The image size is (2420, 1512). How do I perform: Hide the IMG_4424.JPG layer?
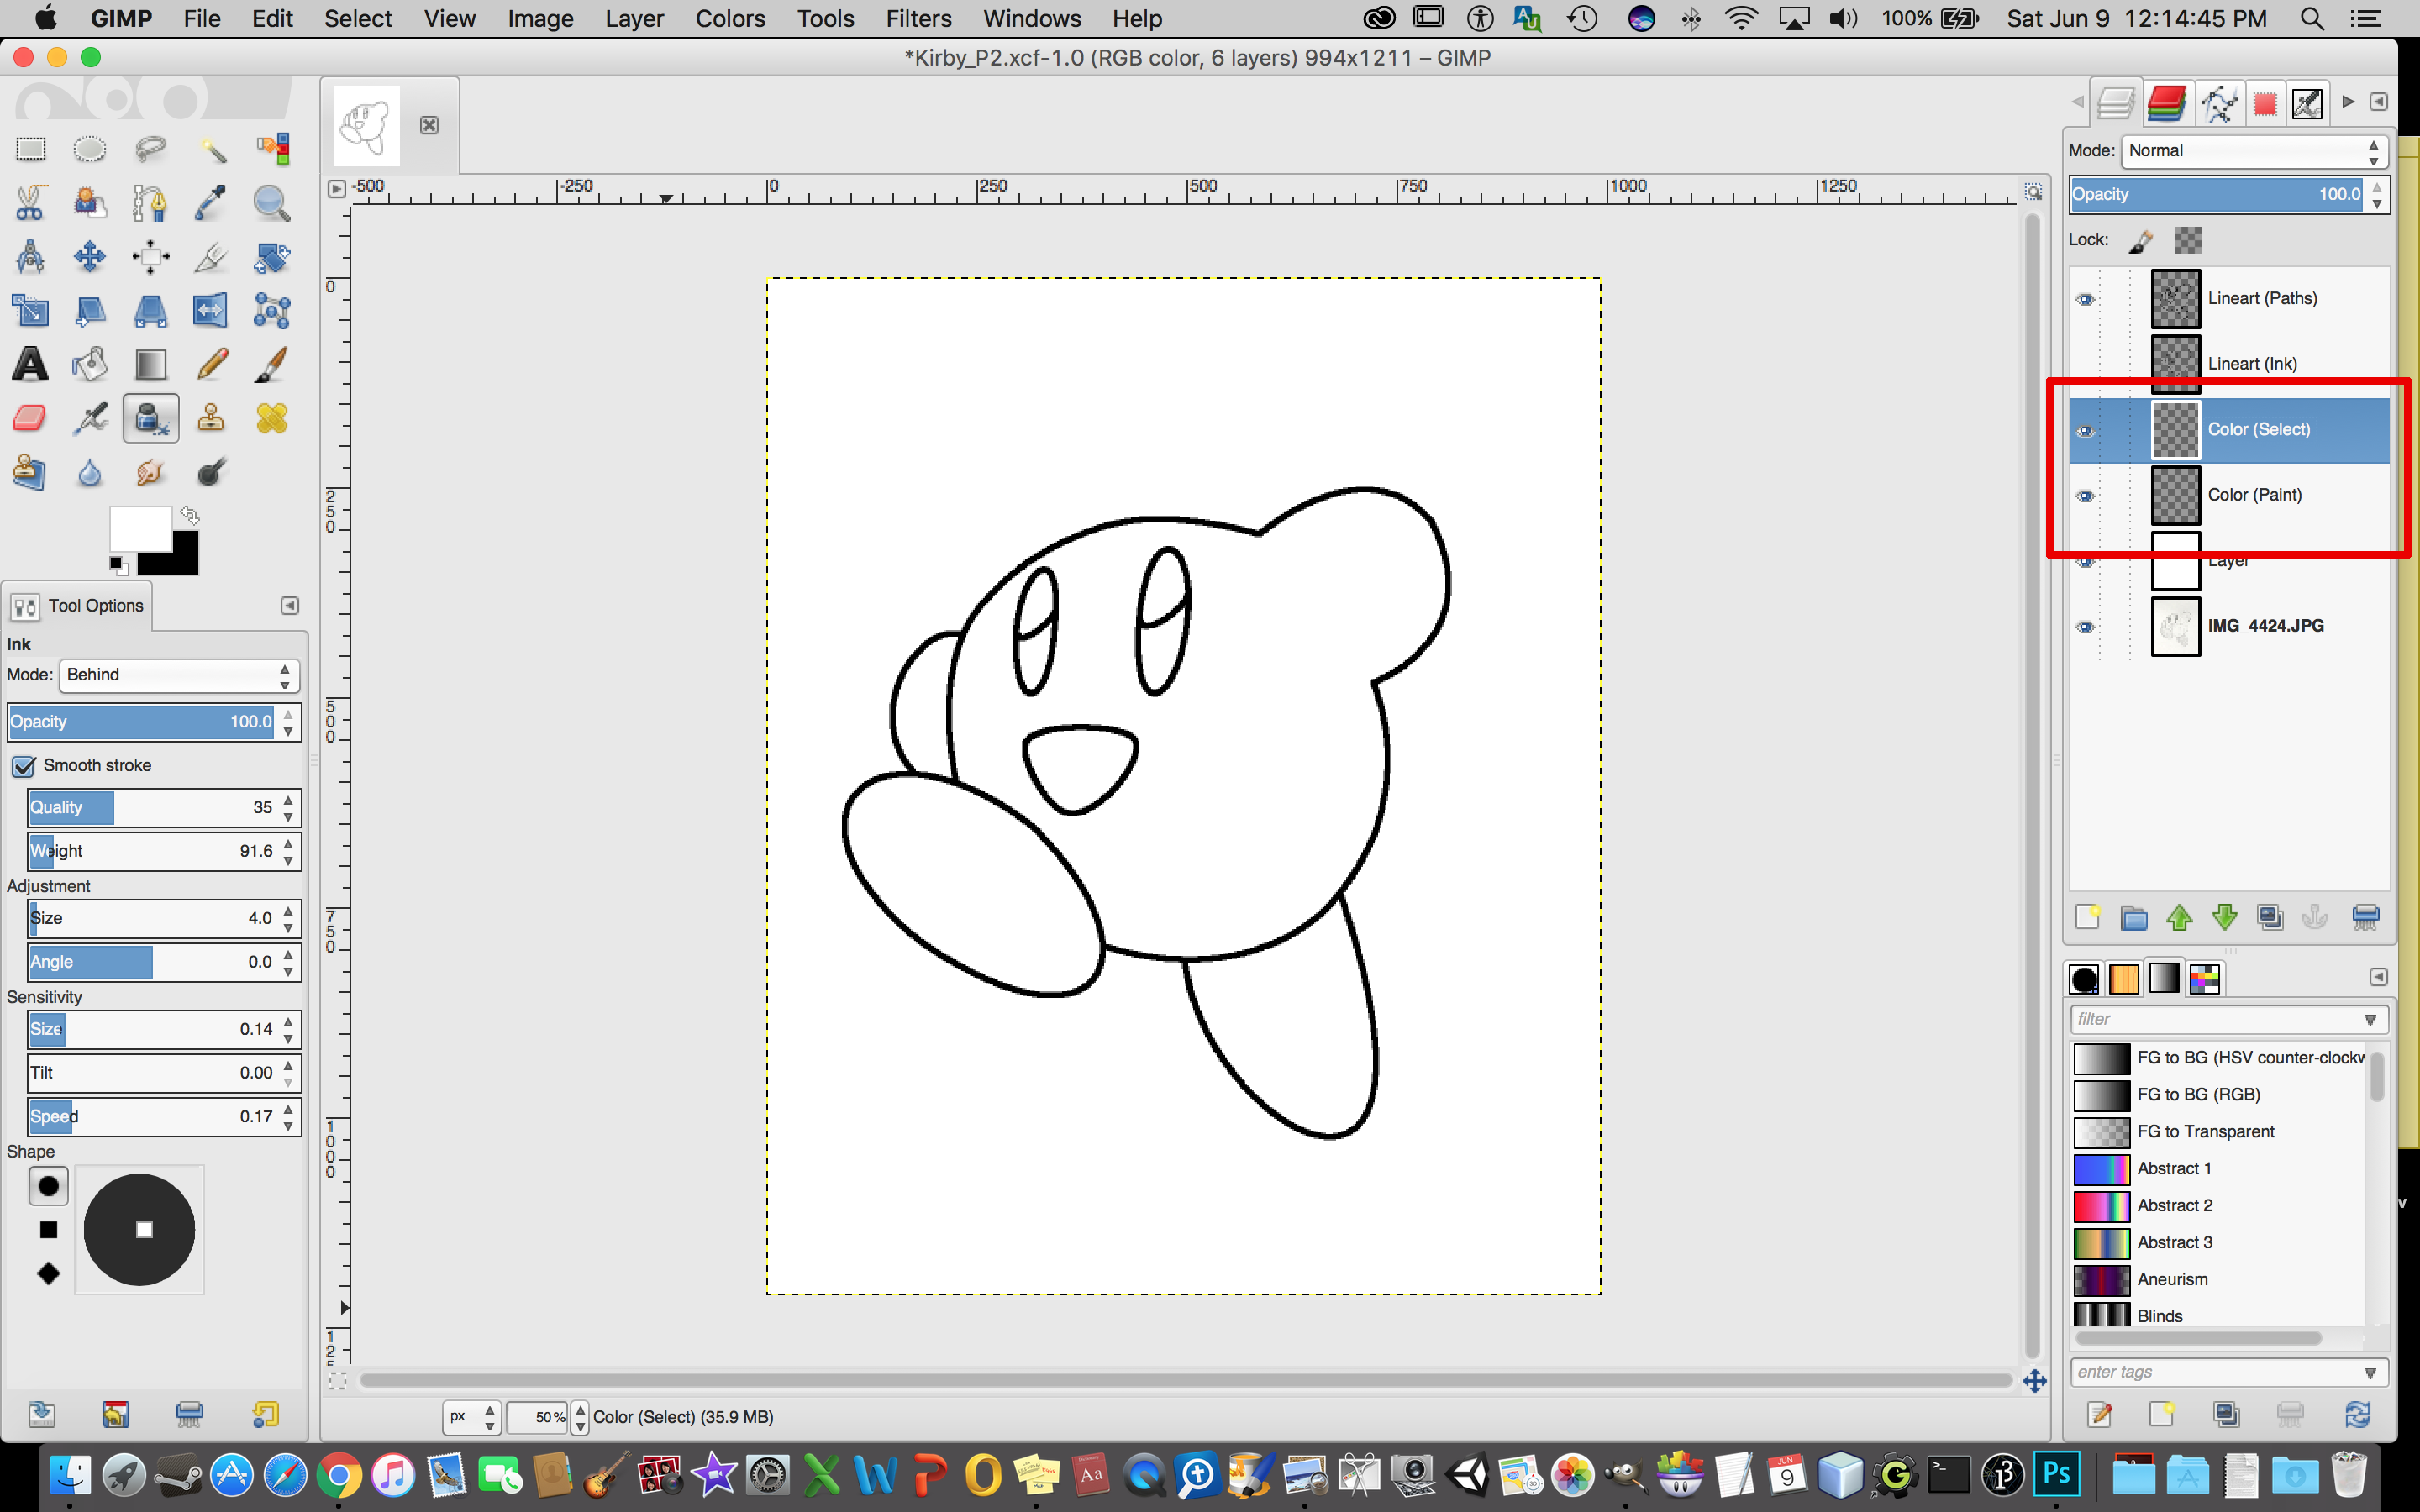tap(2085, 627)
